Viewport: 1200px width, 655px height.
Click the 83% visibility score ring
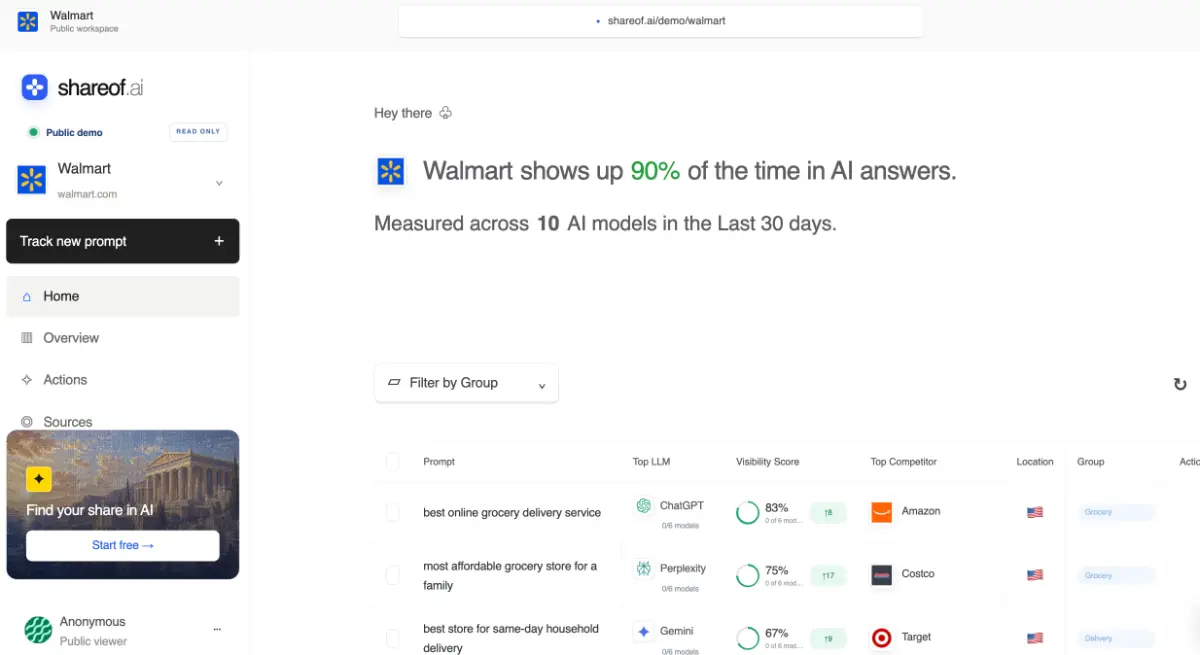point(747,513)
